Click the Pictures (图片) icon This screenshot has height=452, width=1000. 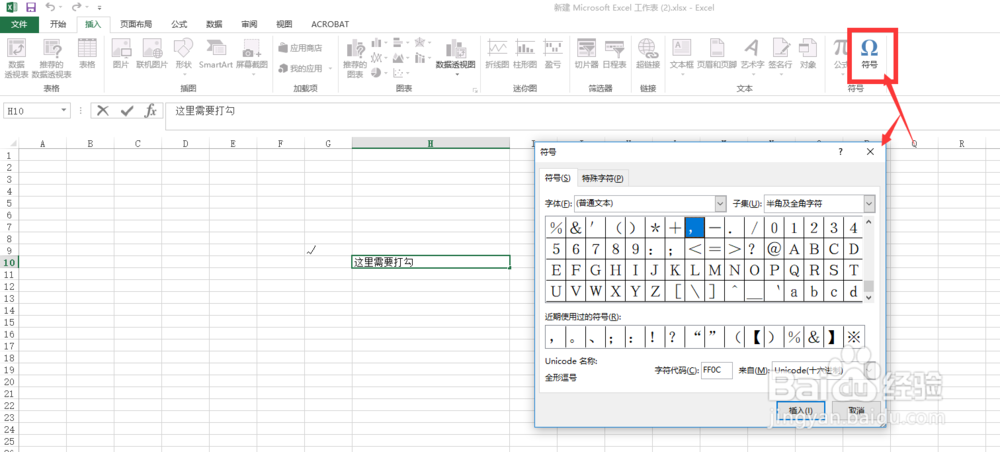121,54
